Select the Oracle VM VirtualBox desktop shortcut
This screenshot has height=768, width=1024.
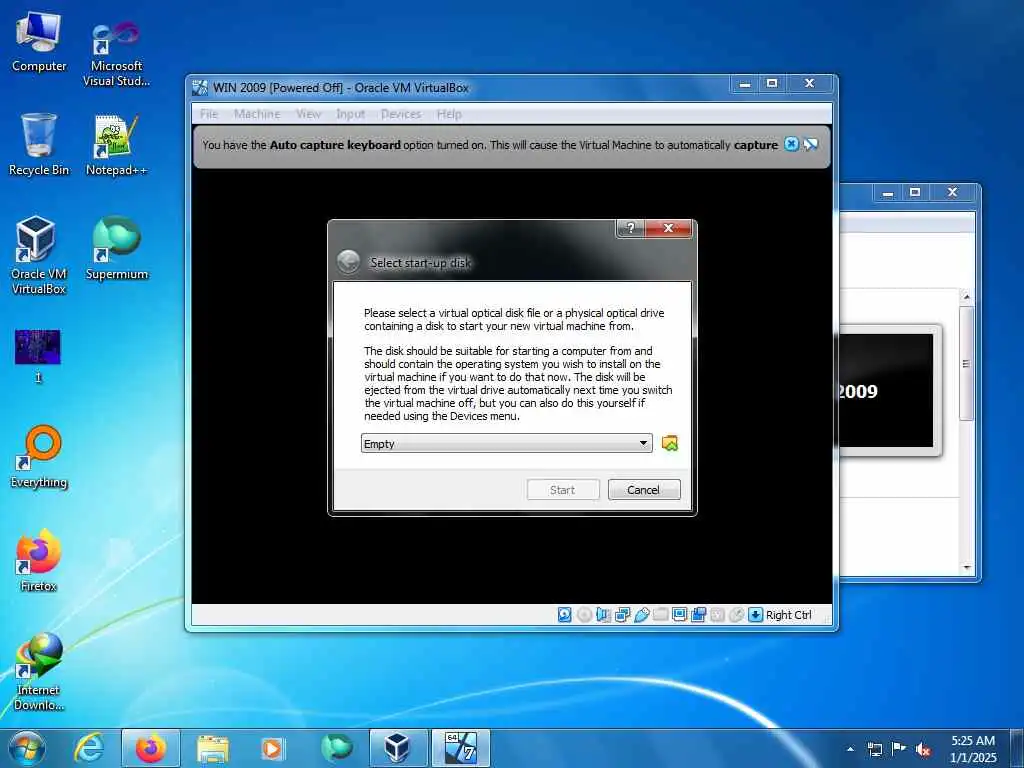tap(39, 256)
